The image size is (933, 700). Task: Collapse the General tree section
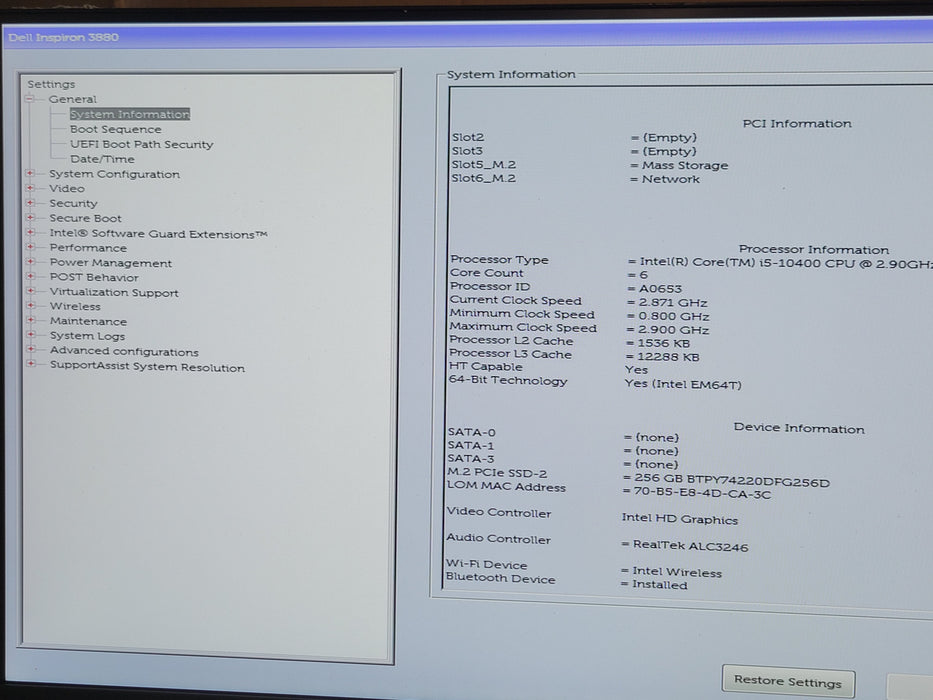[x=29, y=99]
